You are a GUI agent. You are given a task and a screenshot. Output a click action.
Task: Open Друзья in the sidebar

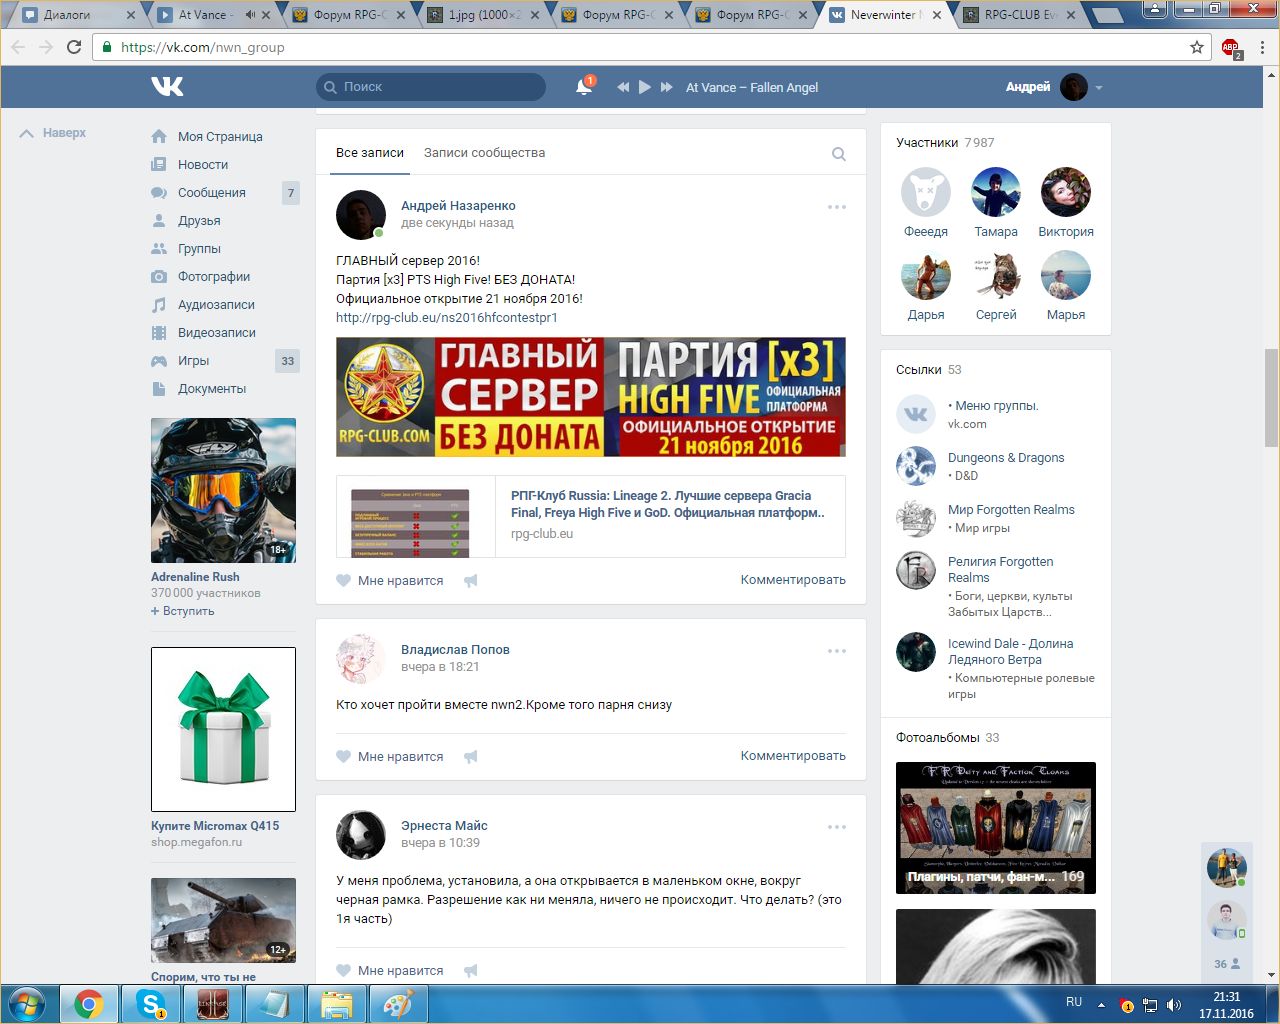point(199,221)
